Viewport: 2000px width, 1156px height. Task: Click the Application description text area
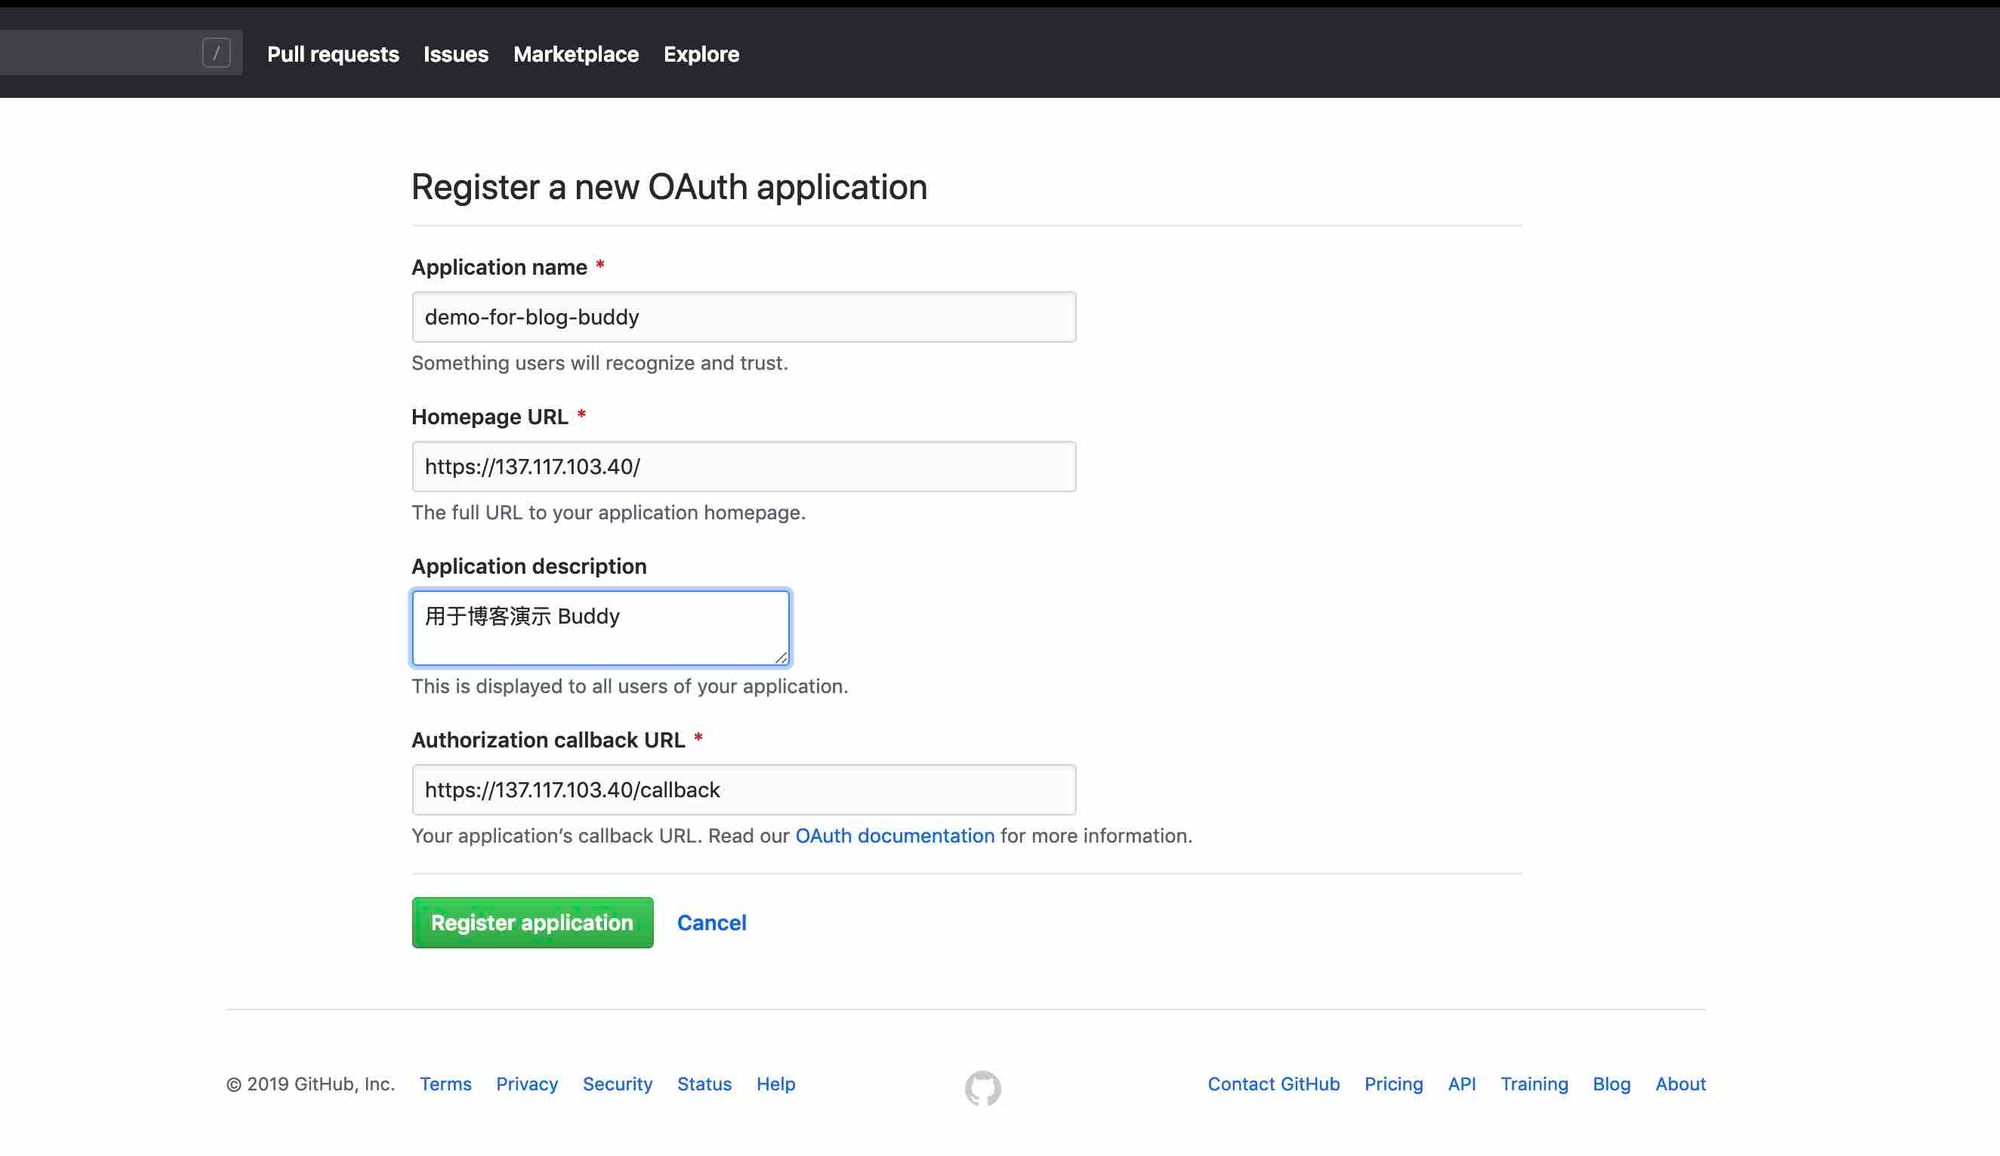[600, 628]
